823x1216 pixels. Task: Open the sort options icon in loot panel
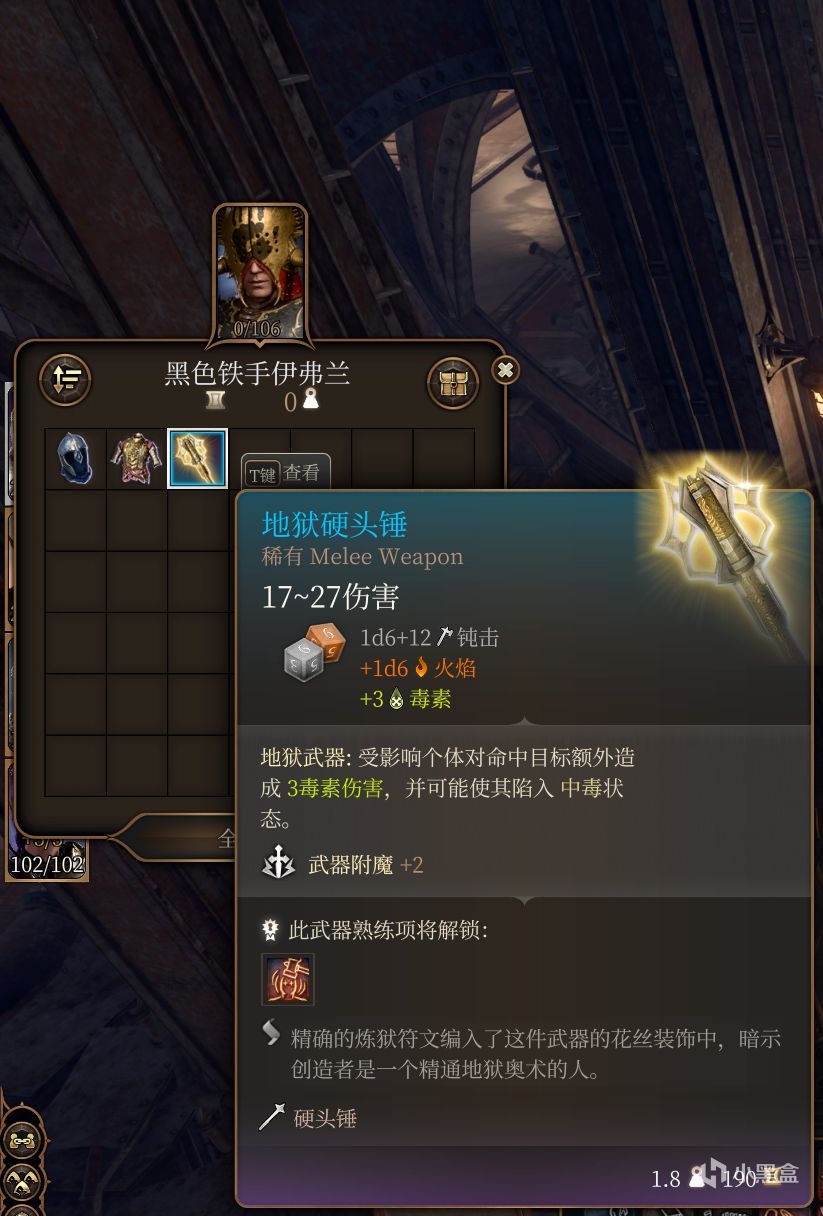pos(65,380)
